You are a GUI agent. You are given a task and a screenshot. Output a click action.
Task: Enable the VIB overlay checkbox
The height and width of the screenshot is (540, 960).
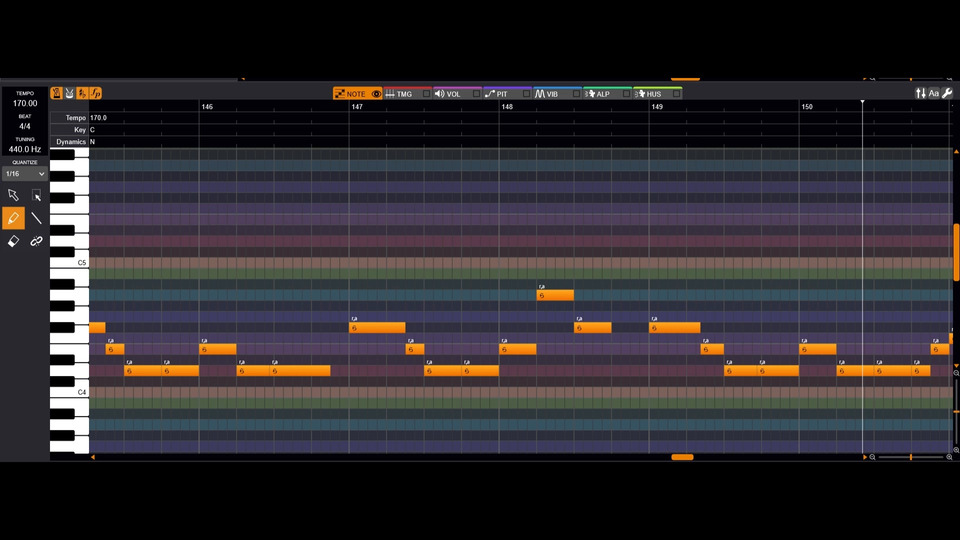pyautogui.click(x=577, y=94)
